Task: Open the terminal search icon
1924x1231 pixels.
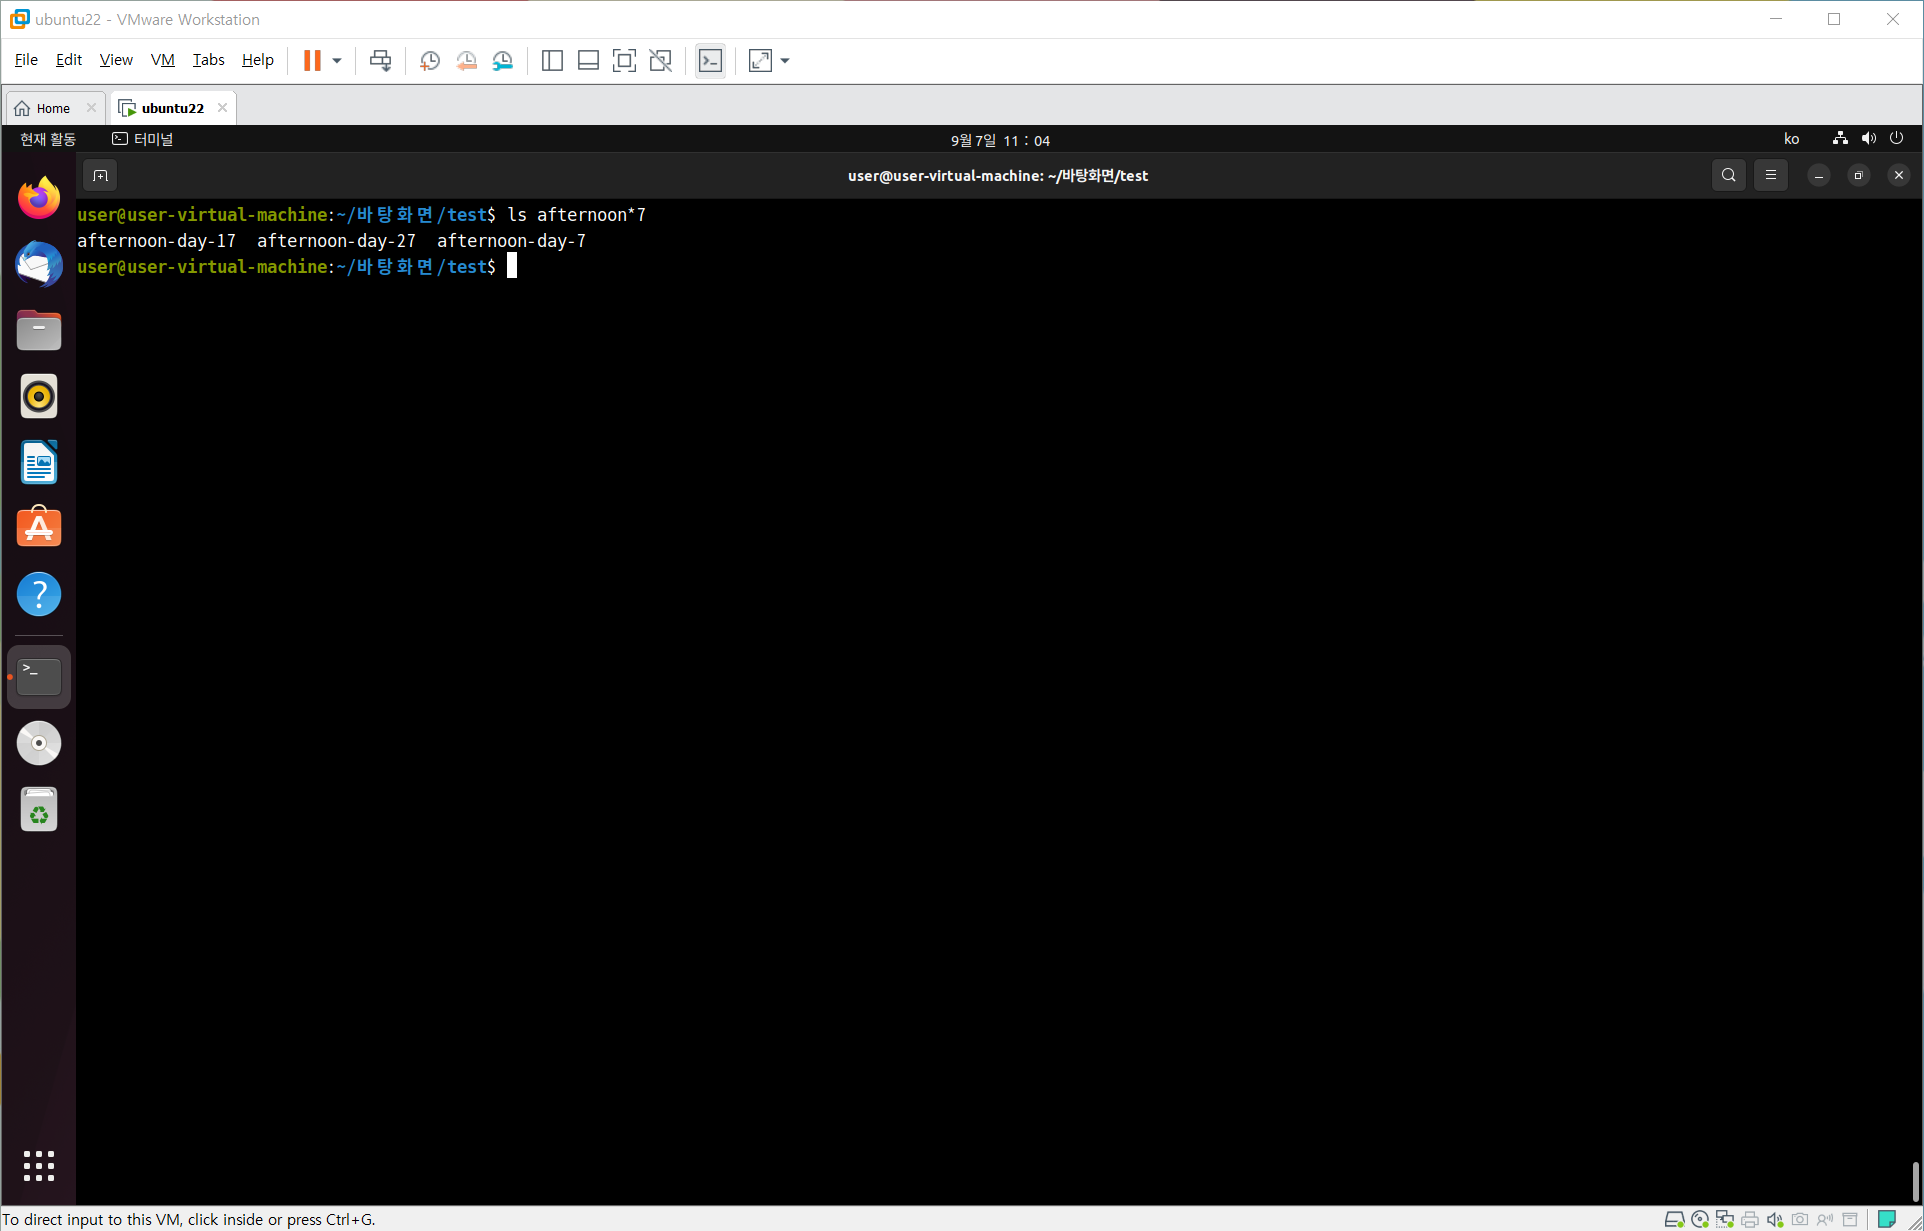Action: (1728, 175)
